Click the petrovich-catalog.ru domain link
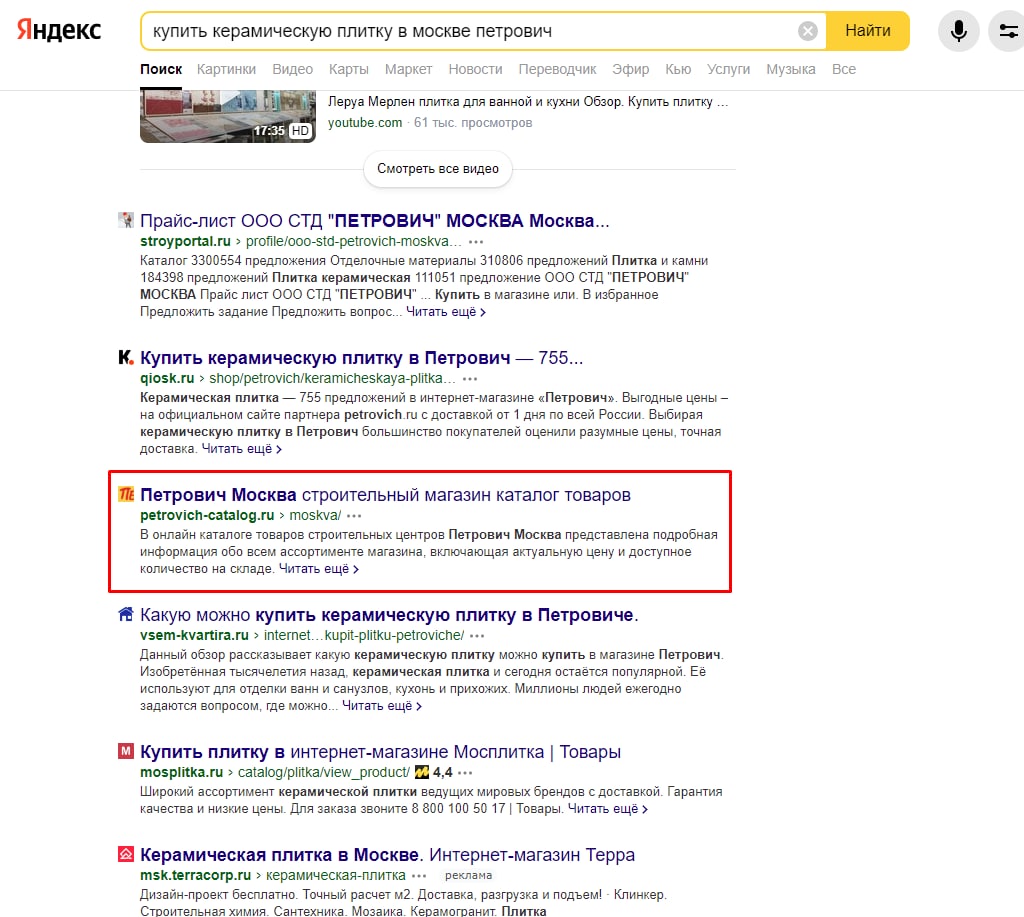This screenshot has width=1024, height=917. [207, 515]
